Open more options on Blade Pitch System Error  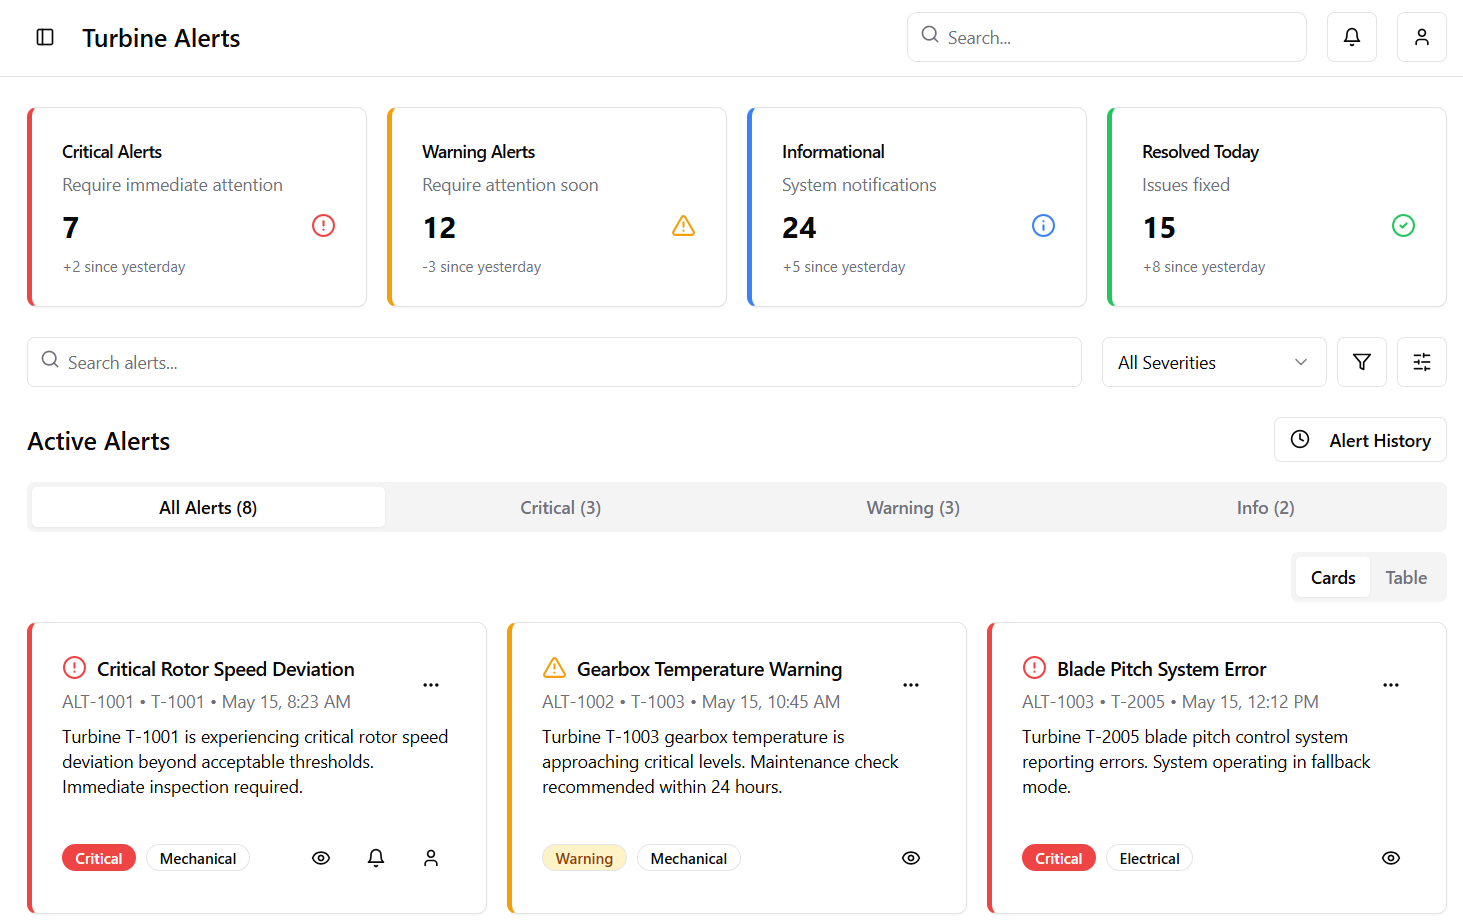point(1391,685)
